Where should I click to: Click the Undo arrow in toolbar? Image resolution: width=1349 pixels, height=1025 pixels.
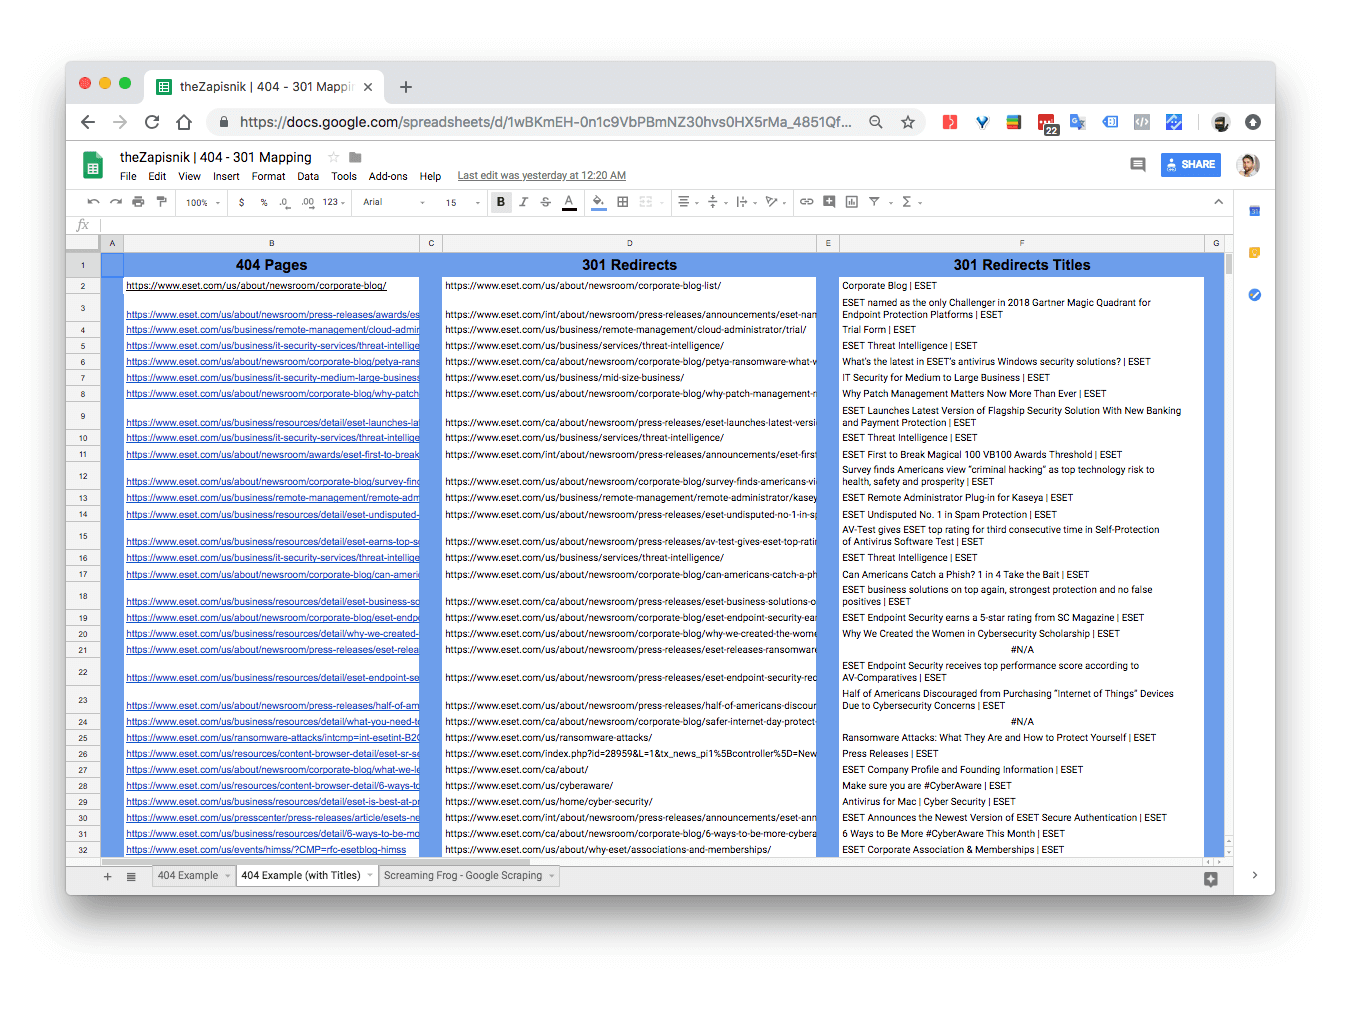[93, 202]
